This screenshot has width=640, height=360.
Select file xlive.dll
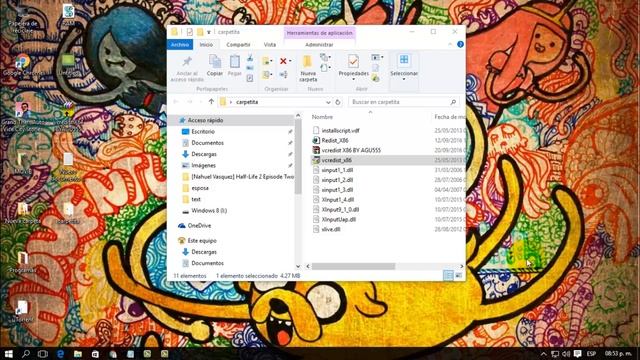pyautogui.click(x=331, y=229)
